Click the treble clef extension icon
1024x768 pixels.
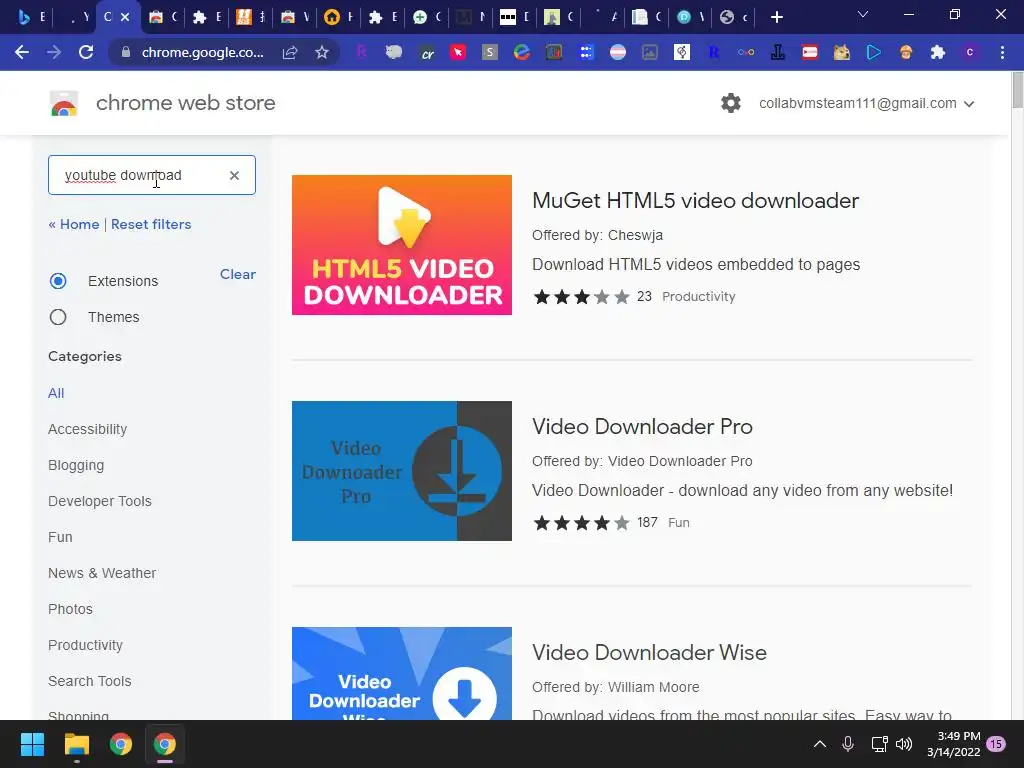pyautogui.click(x=682, y=52)
